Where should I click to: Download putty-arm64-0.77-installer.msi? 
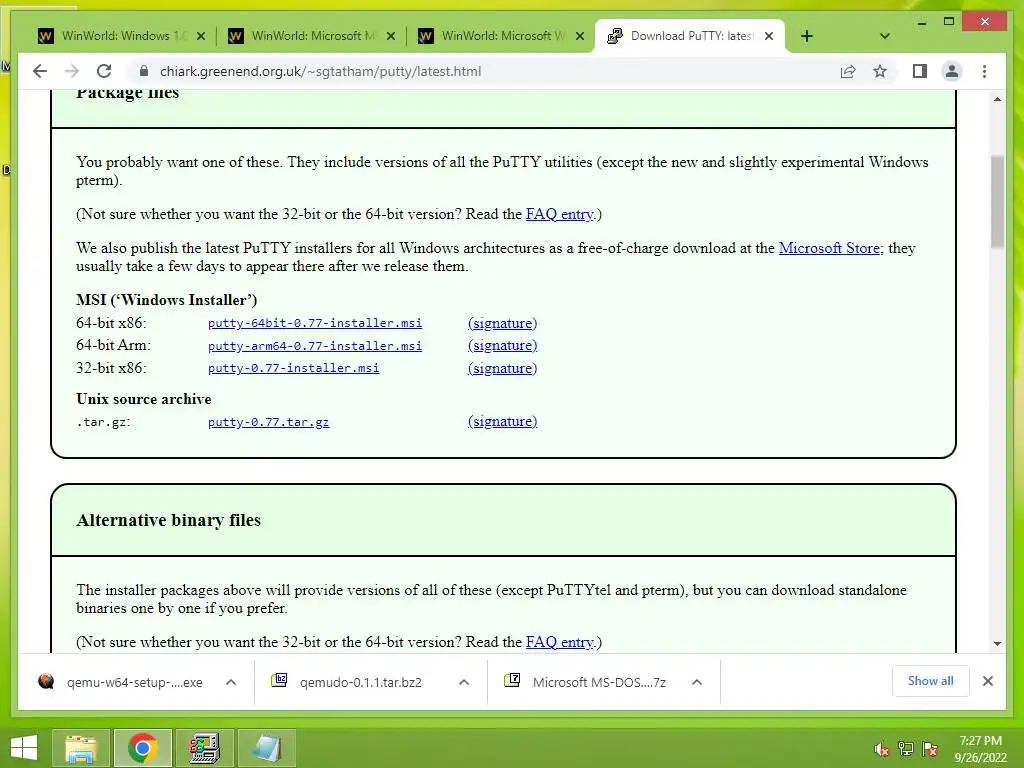click(x=315, y=345)
